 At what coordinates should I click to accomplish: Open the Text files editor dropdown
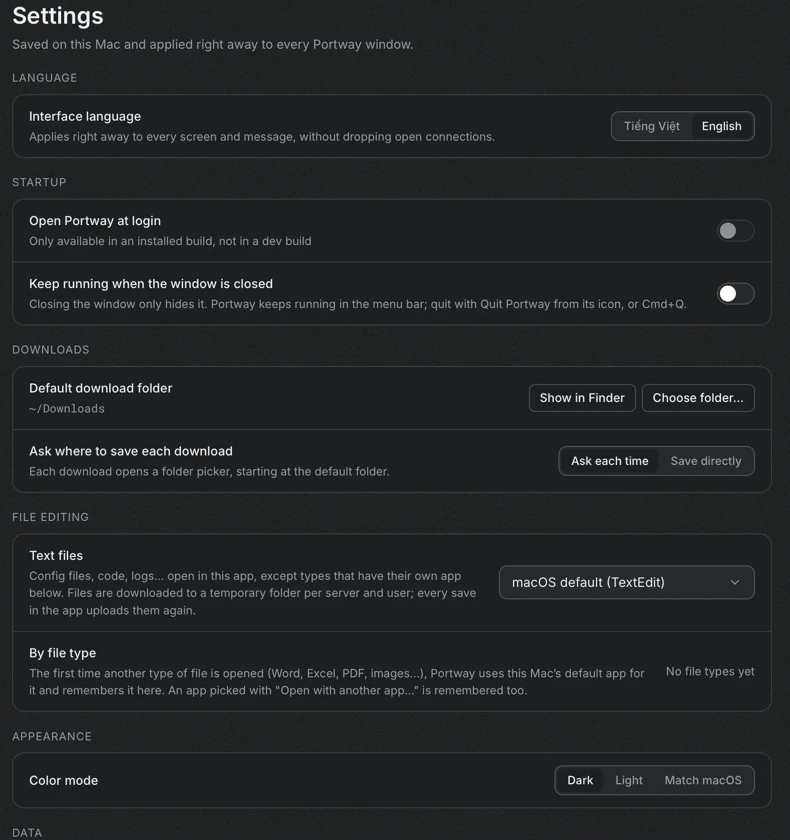pyautogui.click(x=627, y=582)
